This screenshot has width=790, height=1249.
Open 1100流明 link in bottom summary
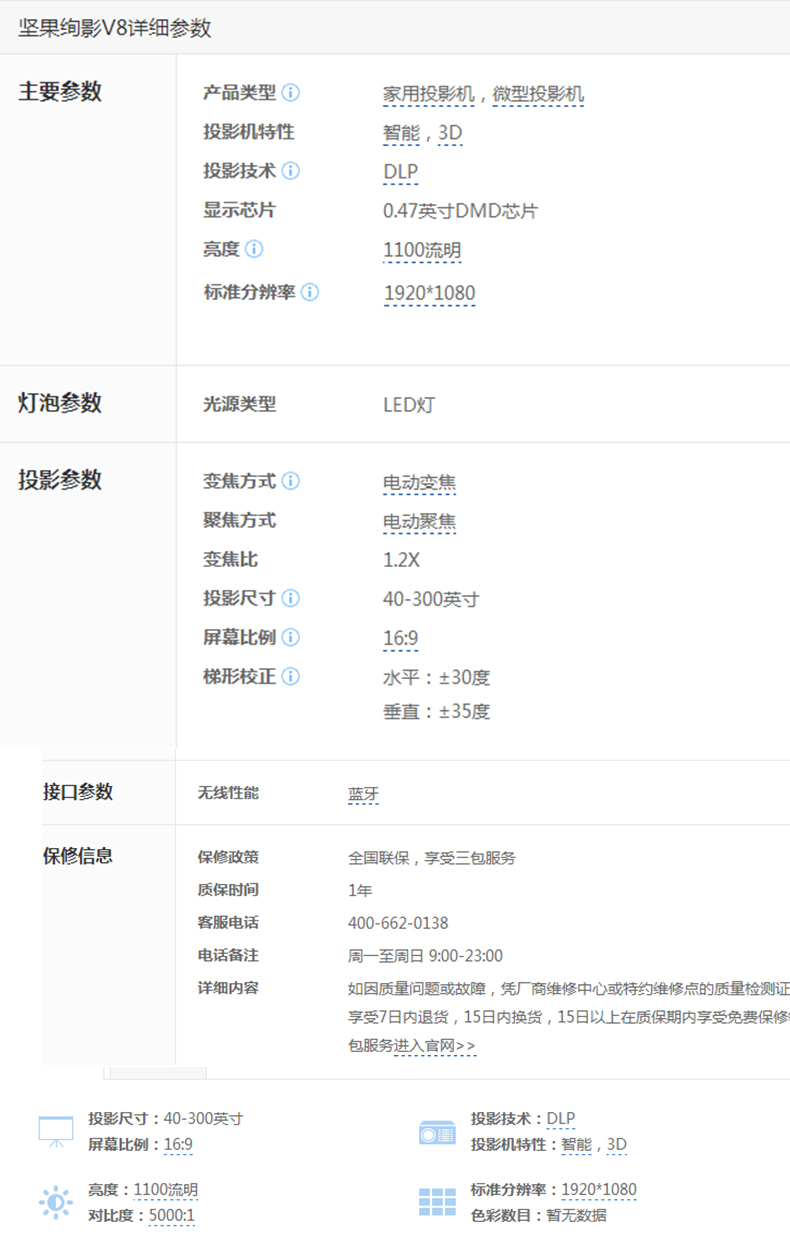point(165,1190)
